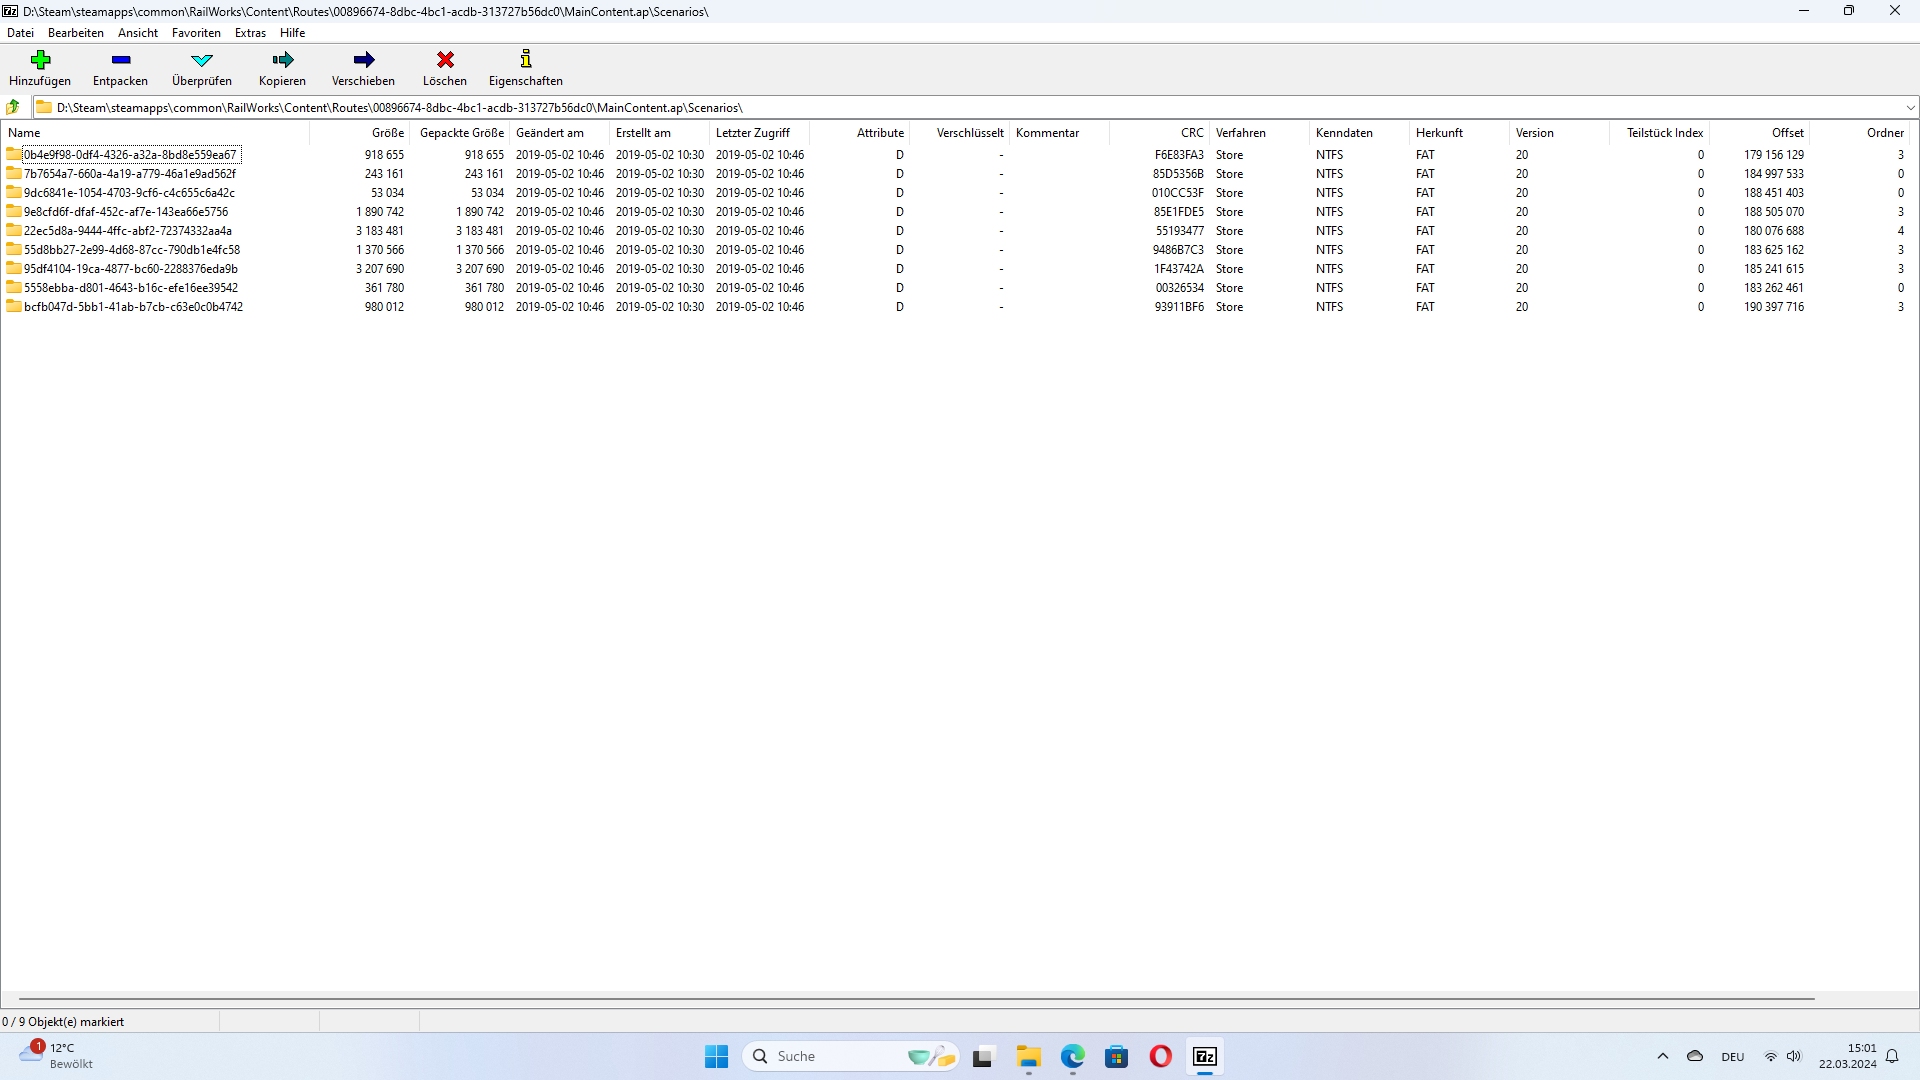The image size is (1920, 1080).
Task: Open the Datei menu
Action: click(x=20, y=33)
